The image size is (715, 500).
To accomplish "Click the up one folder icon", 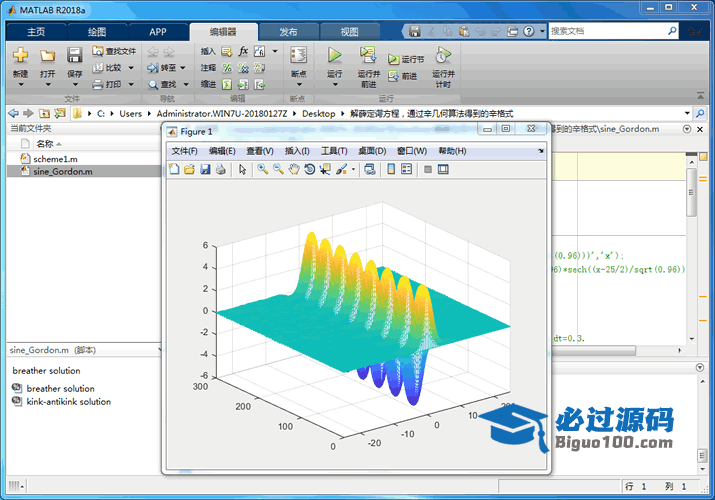I will 44,113.
